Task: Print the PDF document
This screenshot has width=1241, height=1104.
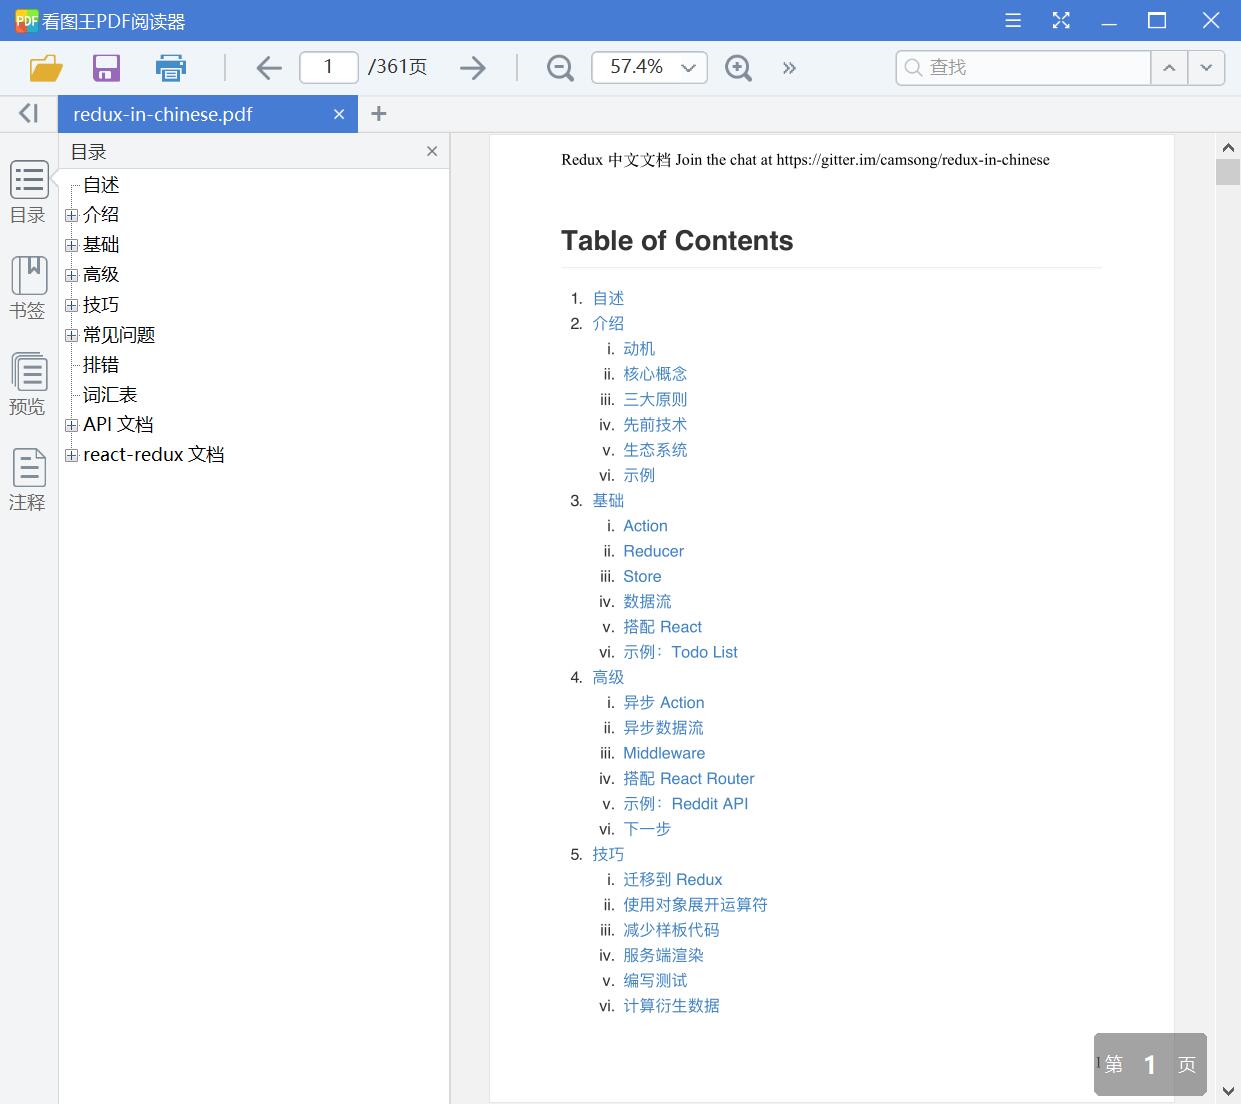Action: (x=171, y=68)
